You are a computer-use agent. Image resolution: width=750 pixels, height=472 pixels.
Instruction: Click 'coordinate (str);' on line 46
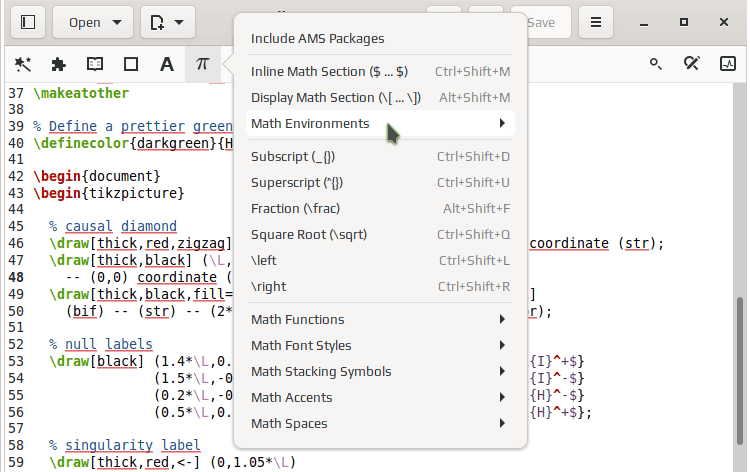596,243
